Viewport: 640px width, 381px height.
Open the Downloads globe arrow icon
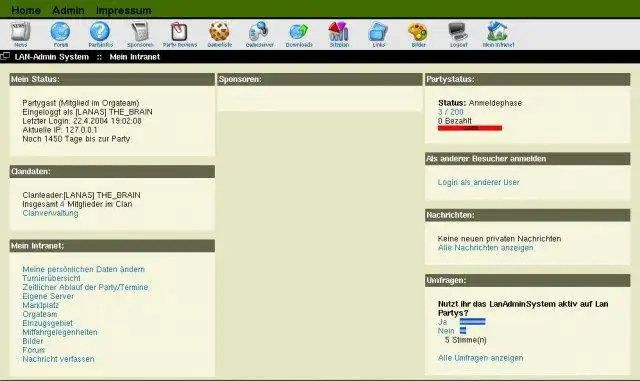click(x=299, y=32)
